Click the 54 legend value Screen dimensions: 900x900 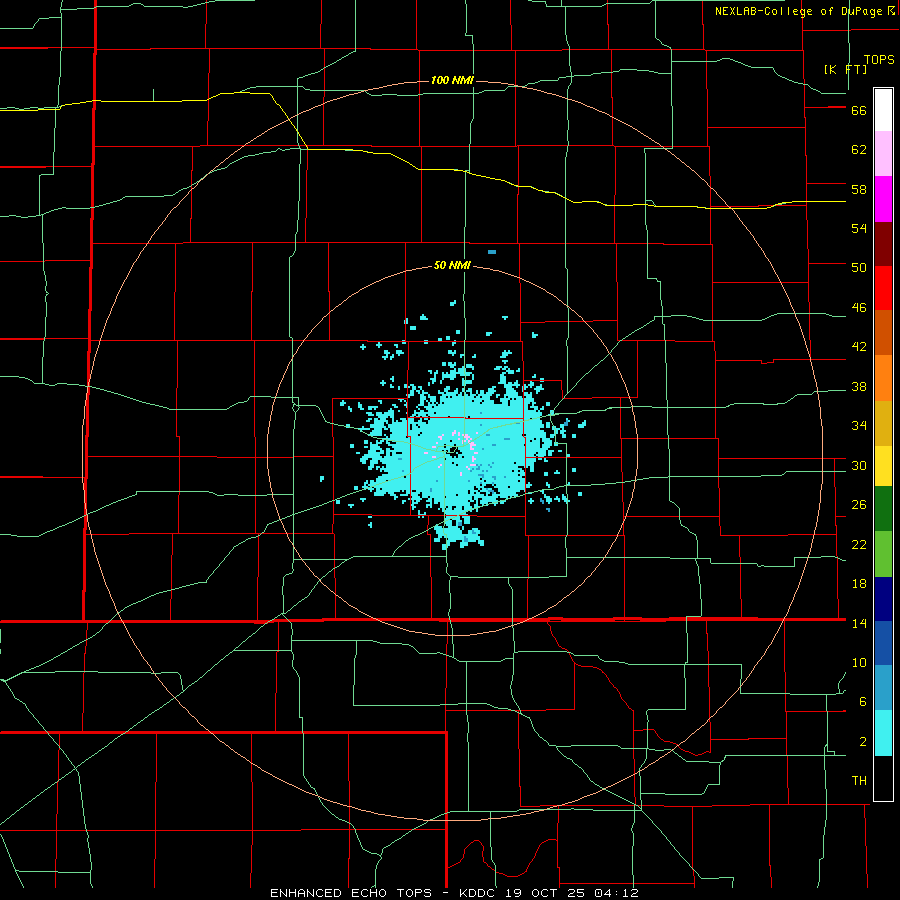[x=859, y=228]
